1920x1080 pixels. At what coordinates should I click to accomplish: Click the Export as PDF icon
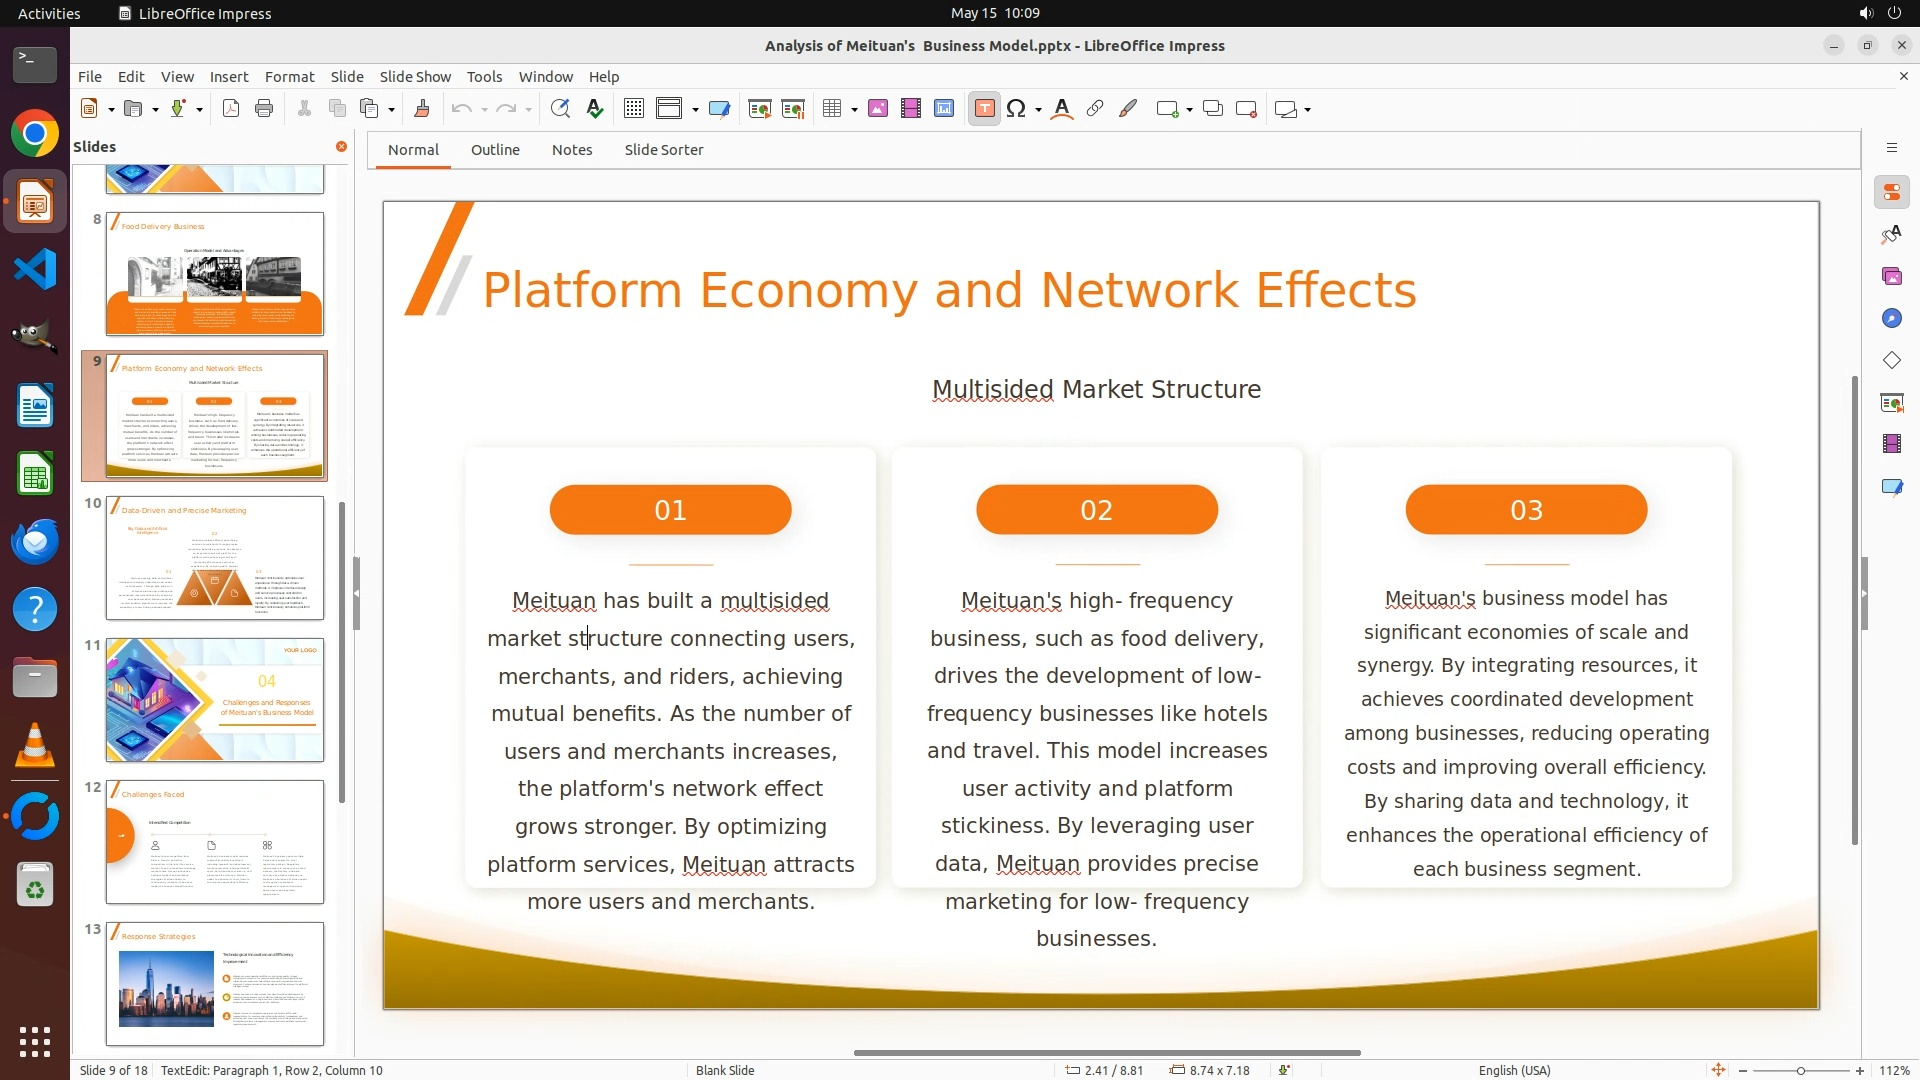(x=231, y=109)
